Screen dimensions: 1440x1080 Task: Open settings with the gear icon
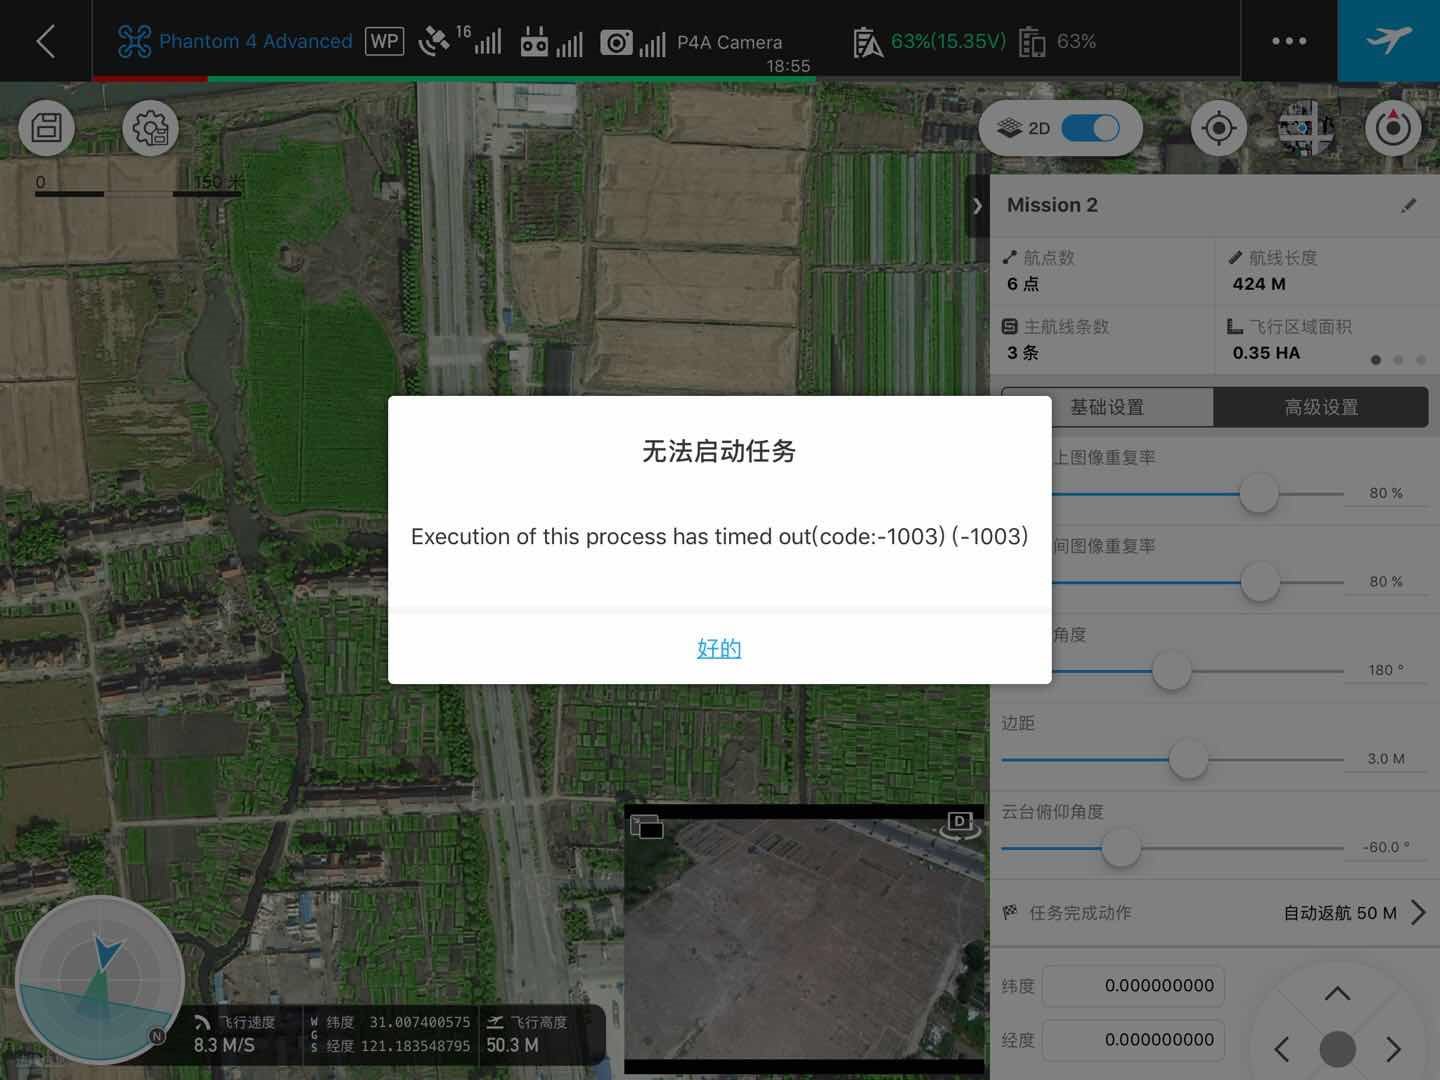pyautogui.click(x=150, y=128)
